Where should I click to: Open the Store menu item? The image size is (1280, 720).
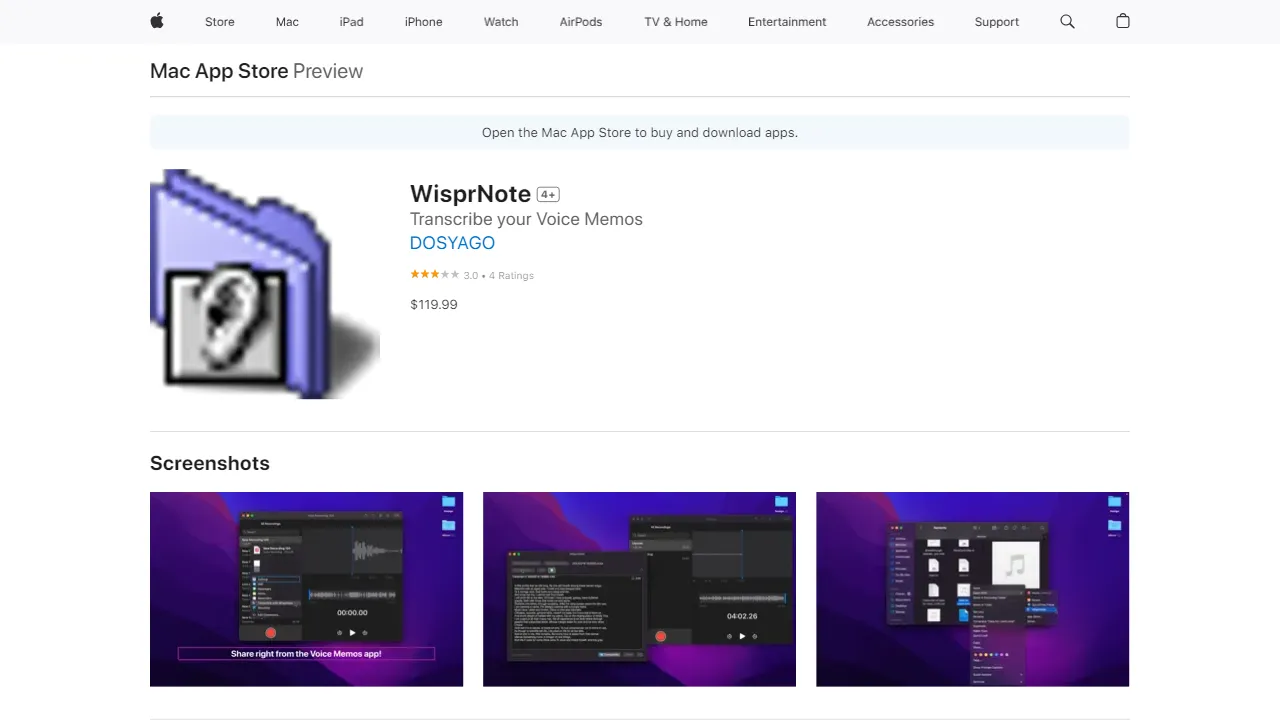pos(220,22)
